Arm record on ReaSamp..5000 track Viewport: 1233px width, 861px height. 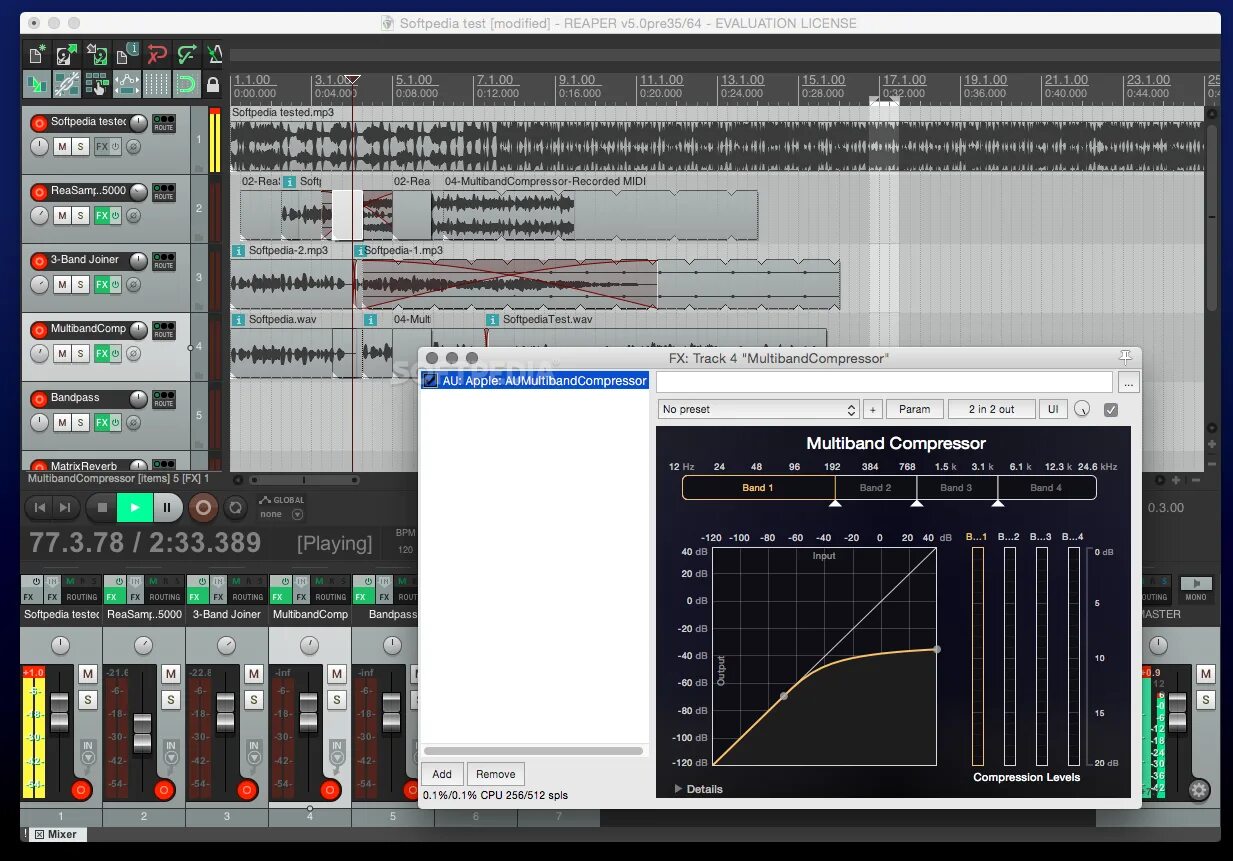pyautogui.click(x=39, y=192)
